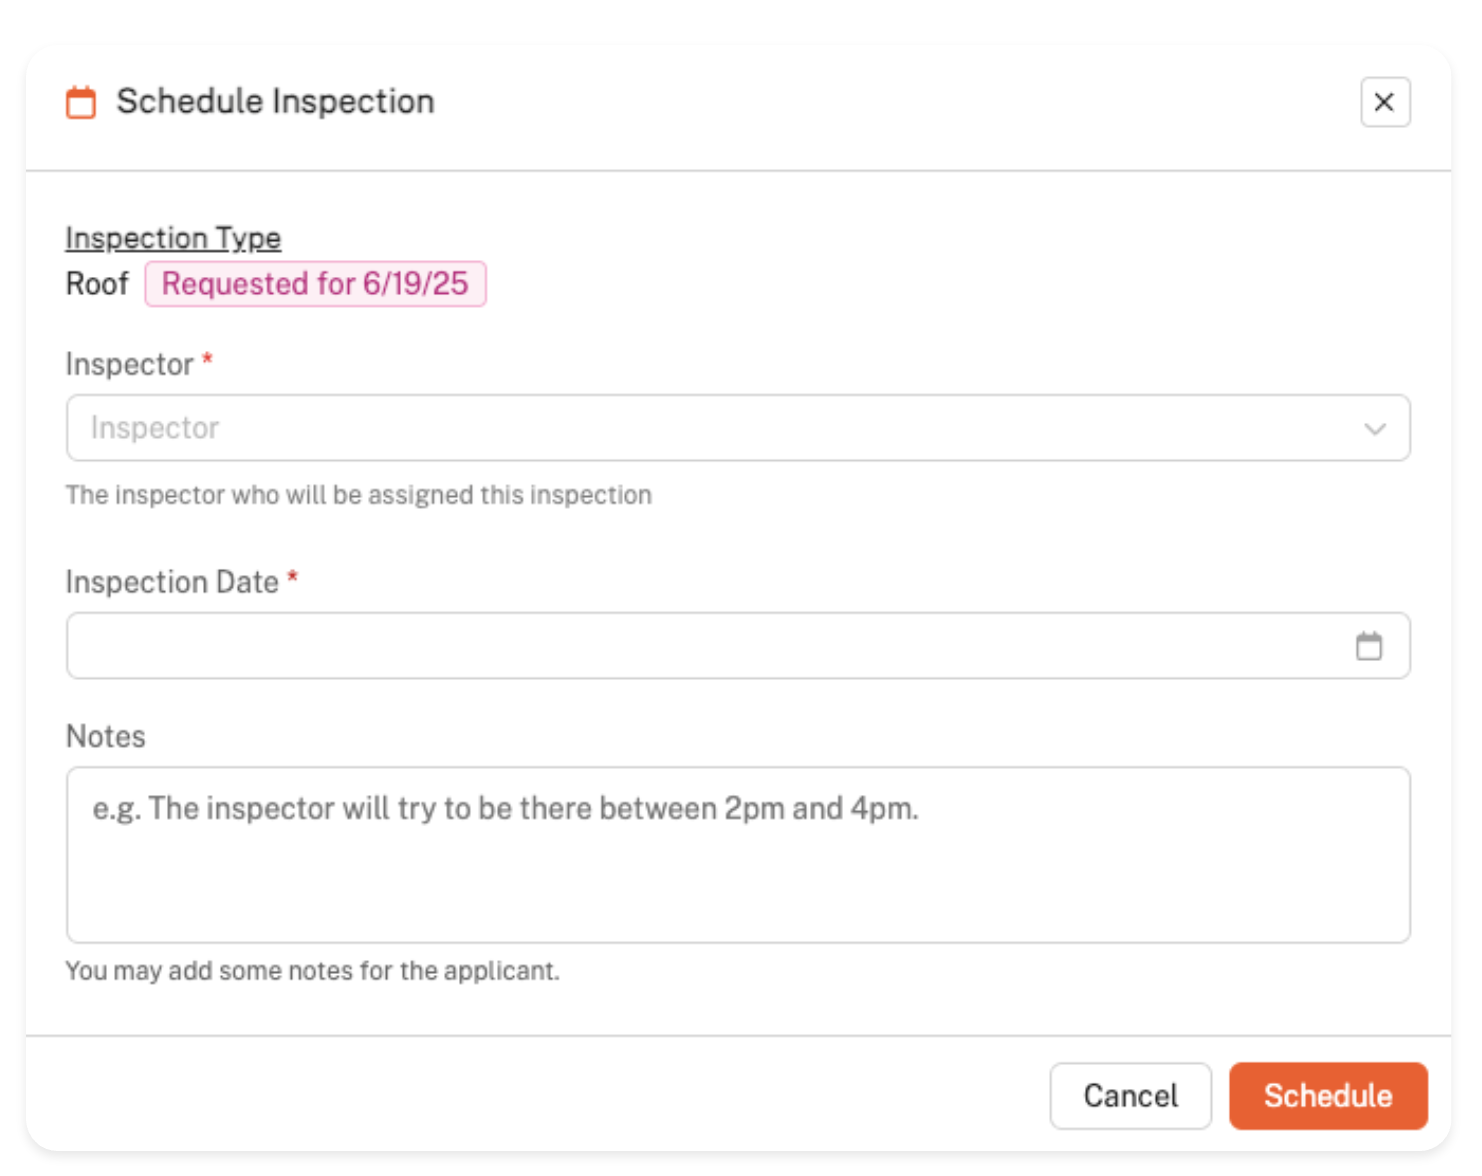The height and width of the screenshot is (1176, 1482).
Task: Expand the Inspector dropdown chevron arrow
Action: 1374,429
